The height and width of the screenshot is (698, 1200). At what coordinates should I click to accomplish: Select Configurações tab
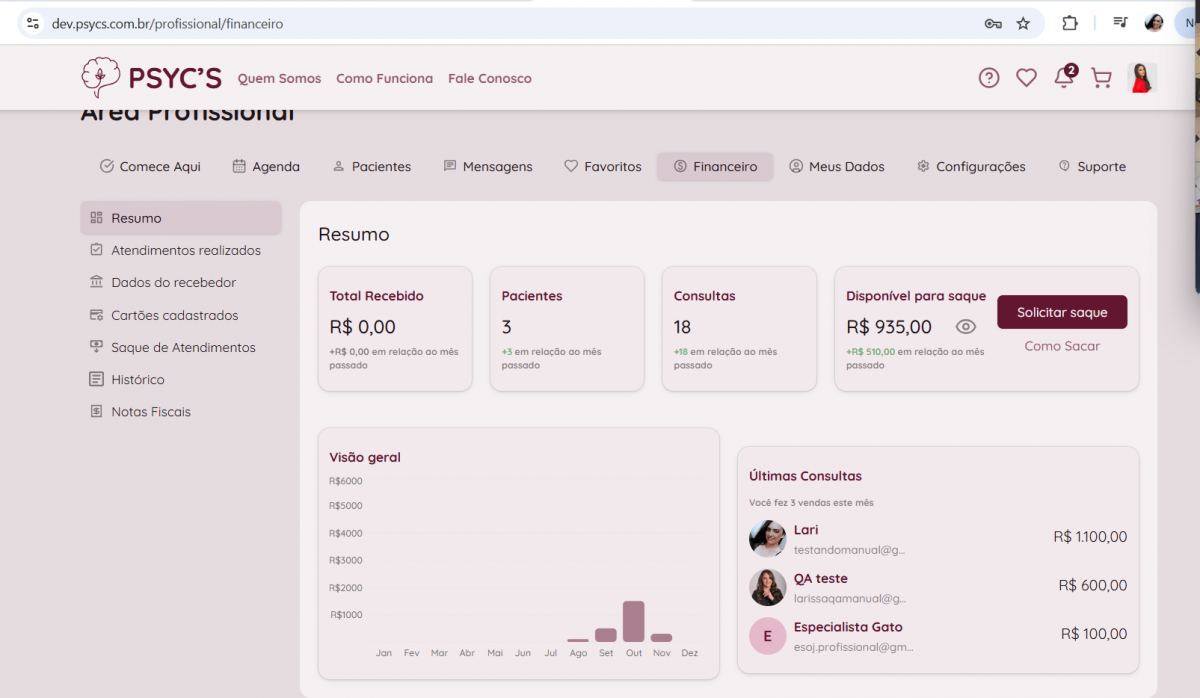[970, 167]
